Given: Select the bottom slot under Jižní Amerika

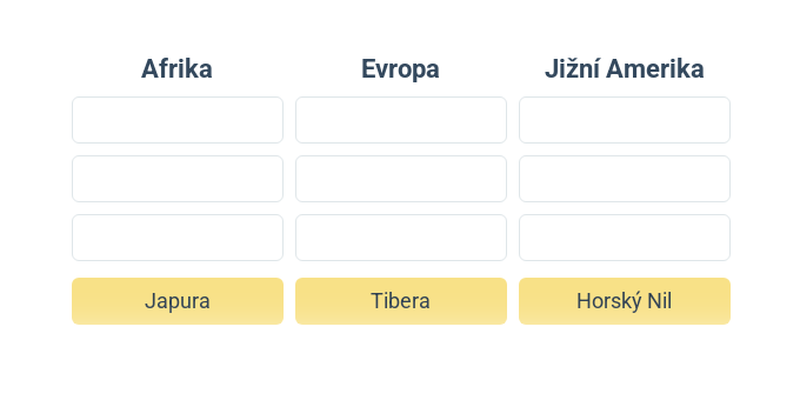Looking at the screenshot, I should (x=624, y=237).
